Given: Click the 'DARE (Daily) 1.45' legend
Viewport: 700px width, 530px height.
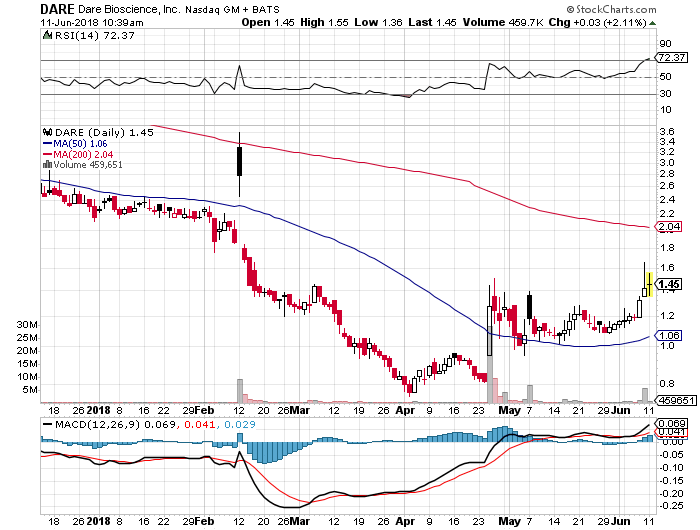Looking at the screenshot, I should [x=104, y=132].
